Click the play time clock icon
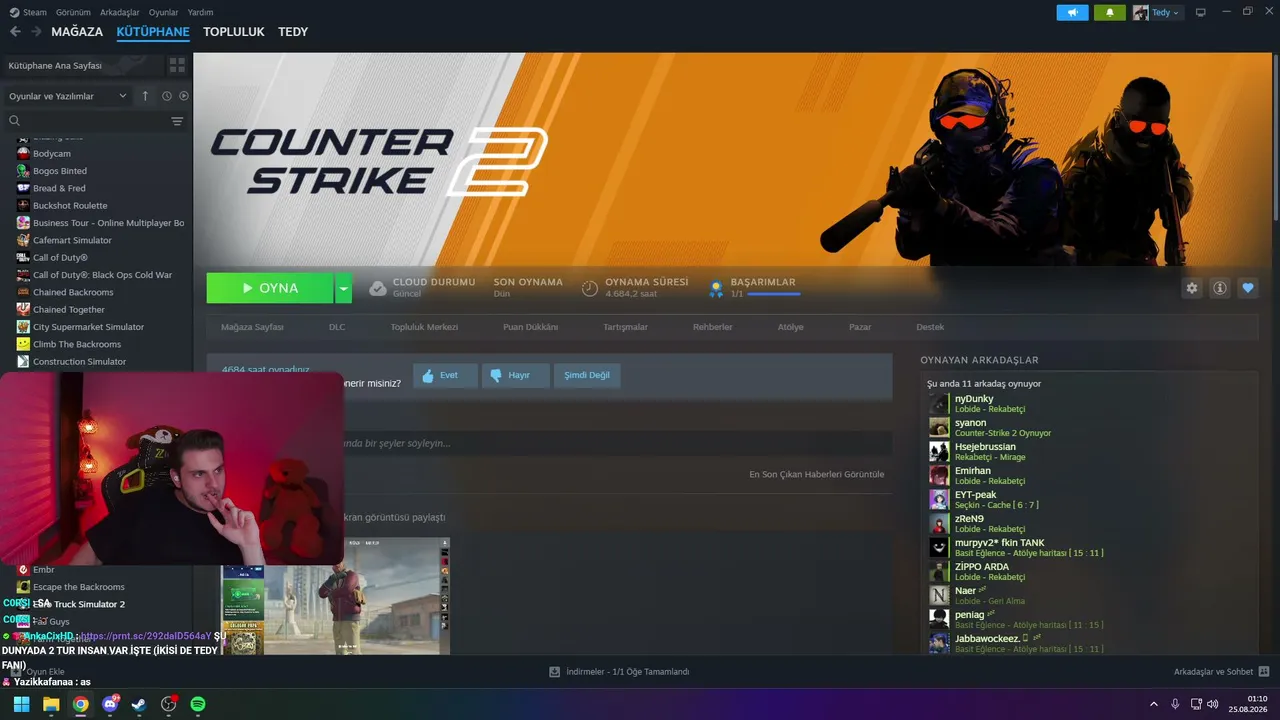 (590, 288)
